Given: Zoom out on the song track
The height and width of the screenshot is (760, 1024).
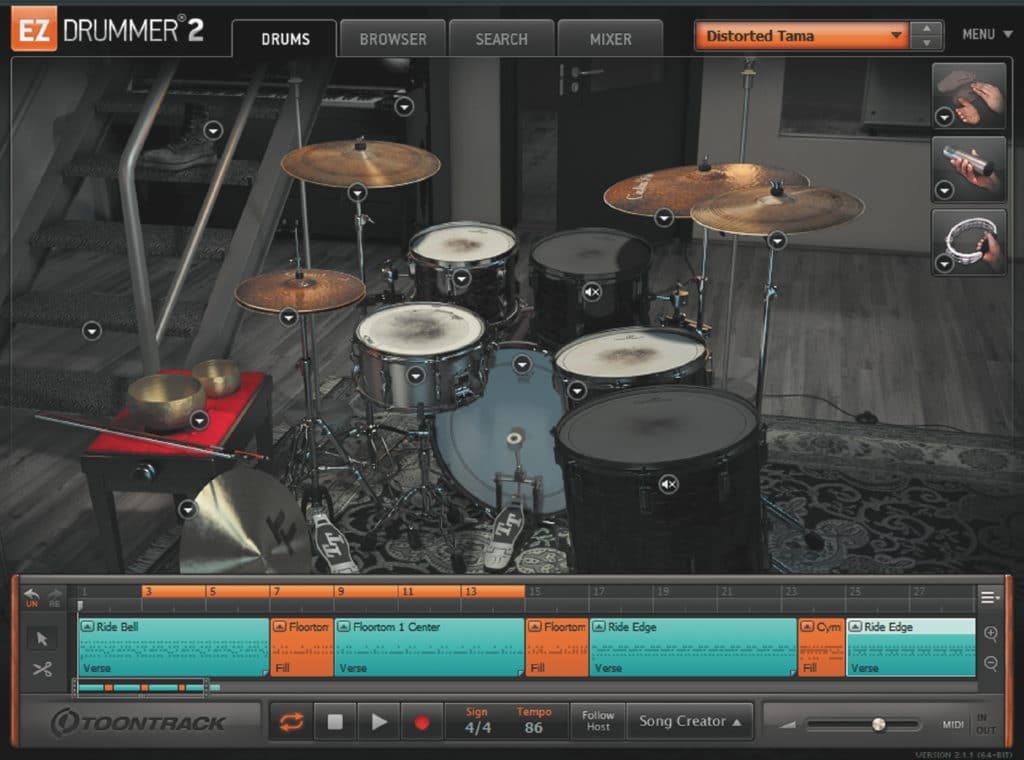Looking at the screenshot, I should 991,663.
